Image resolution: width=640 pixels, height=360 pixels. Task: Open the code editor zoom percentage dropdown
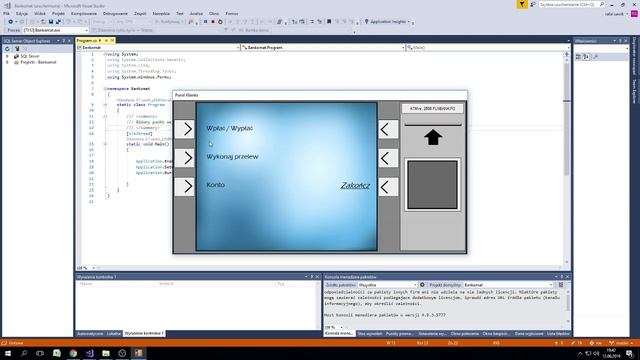point(86,268)
